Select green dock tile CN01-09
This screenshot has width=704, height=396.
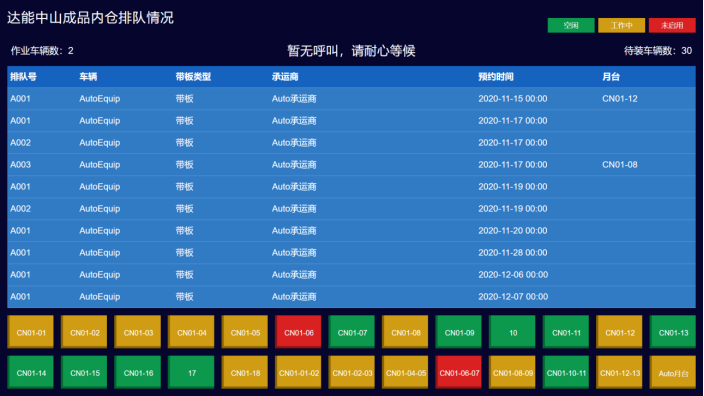[458, 332]
